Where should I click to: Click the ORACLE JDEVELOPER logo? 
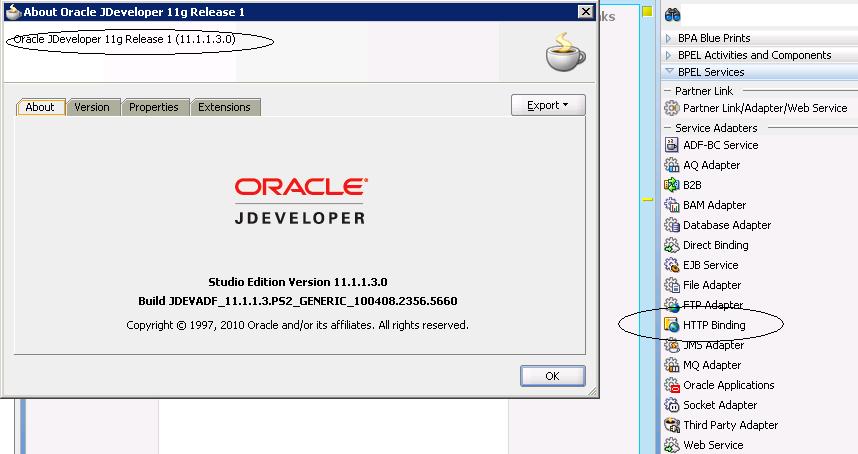(300, 201)
